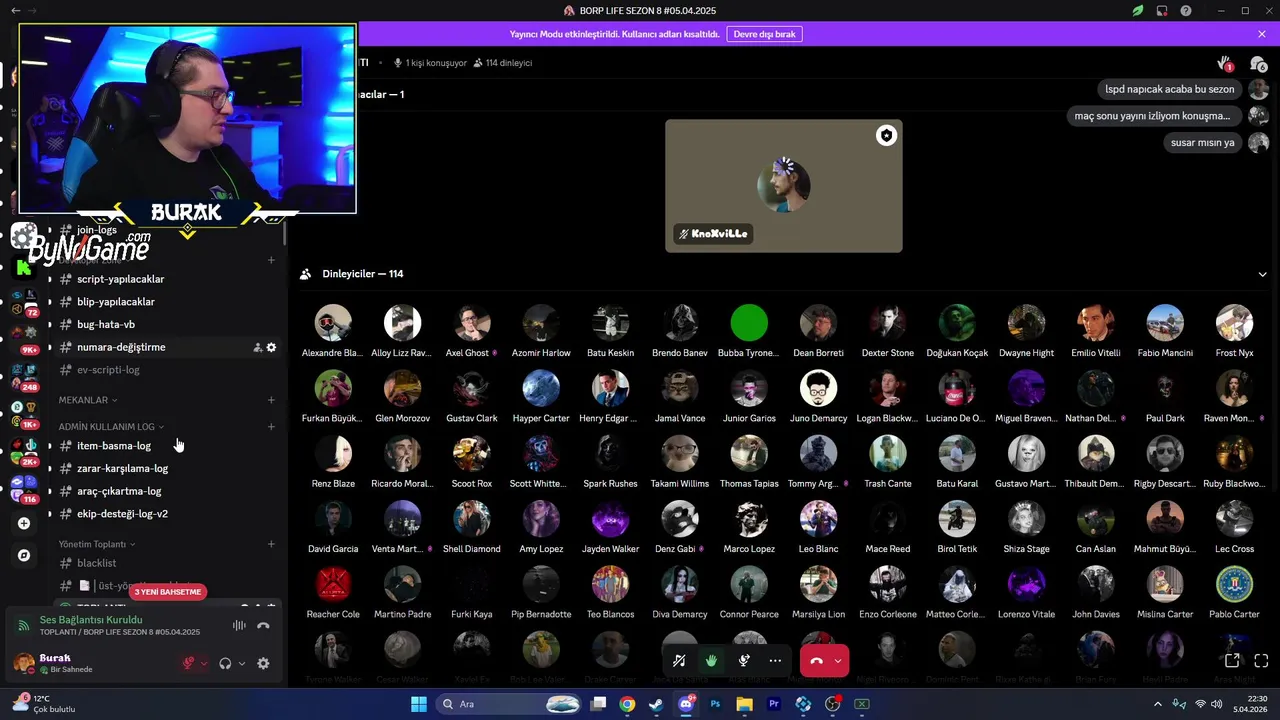
Task: Click 3 YENİ BAHSETME mentions pill
Action: (x=168, y=592)
